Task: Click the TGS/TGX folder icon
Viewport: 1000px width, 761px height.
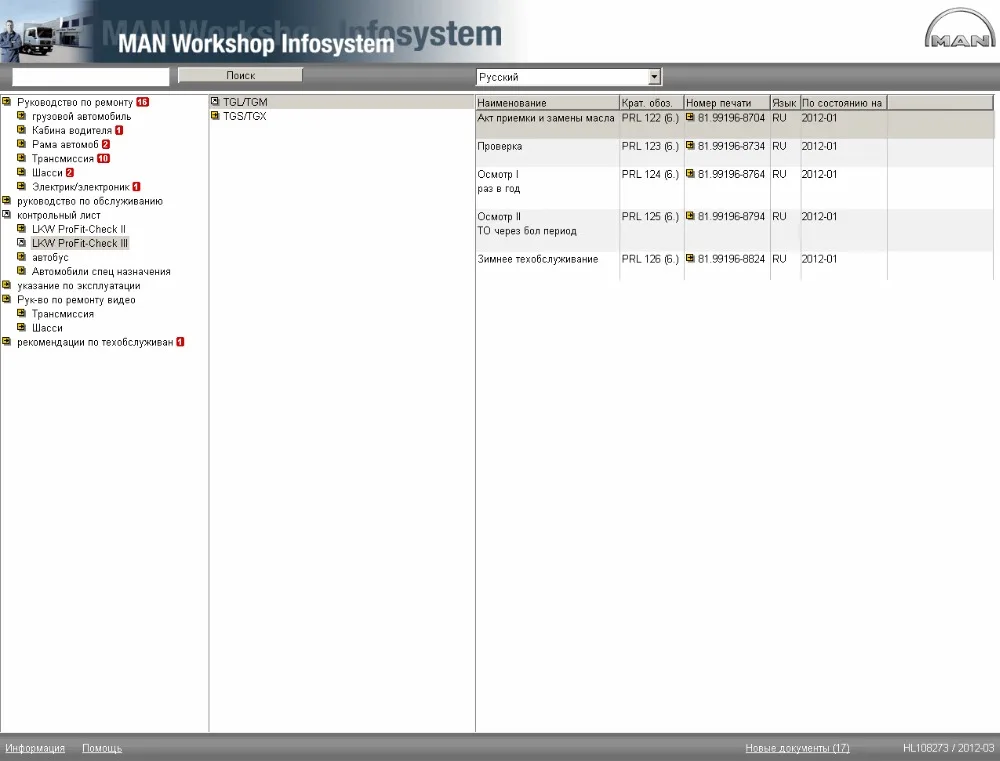Action: click(215, 115)
